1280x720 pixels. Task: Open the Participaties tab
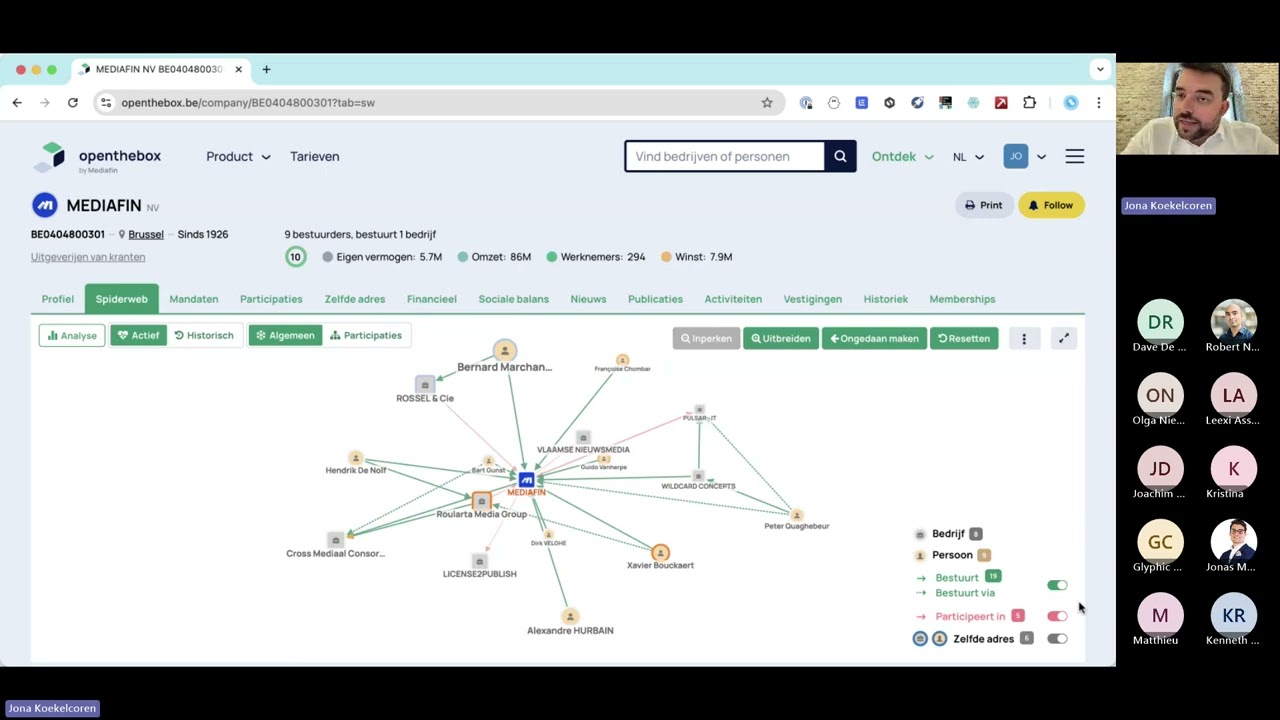[271, 299]
